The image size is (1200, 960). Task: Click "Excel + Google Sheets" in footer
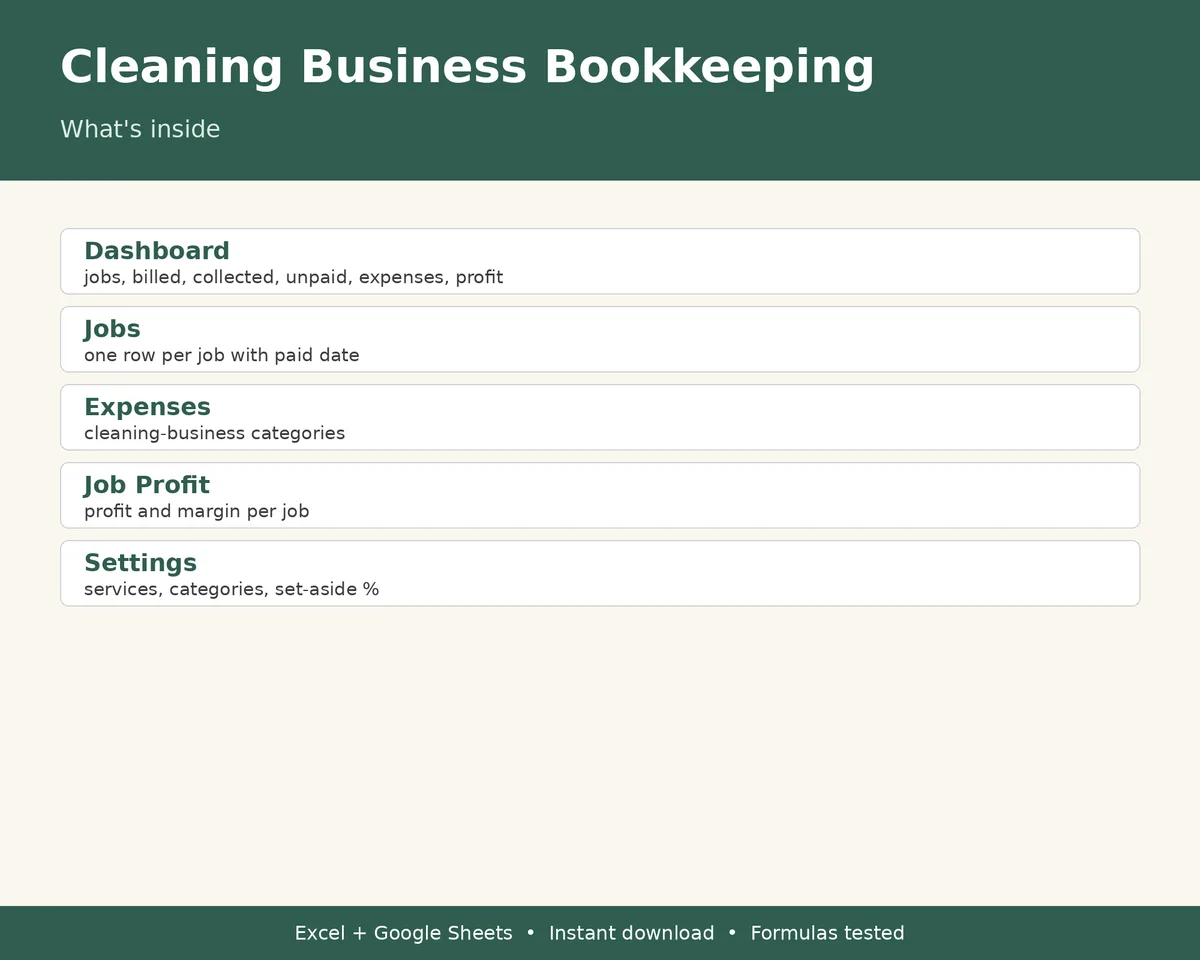pyautogui.click(x=403, y=933)
